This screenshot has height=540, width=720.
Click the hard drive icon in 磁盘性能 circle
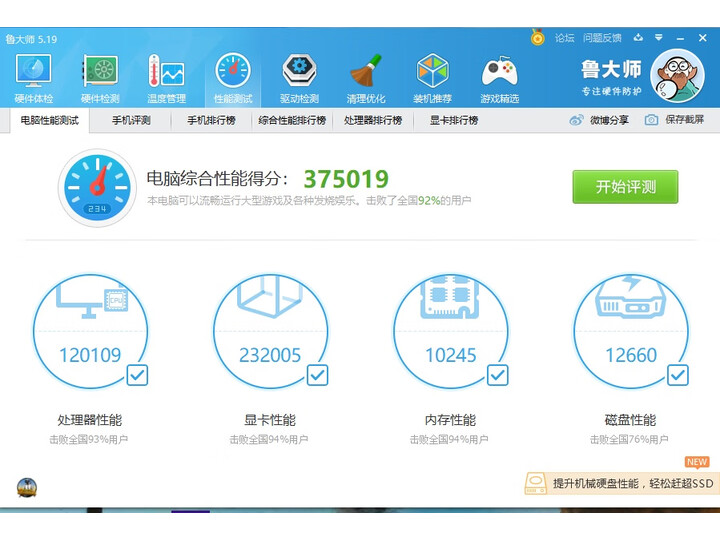coord(630,297)
